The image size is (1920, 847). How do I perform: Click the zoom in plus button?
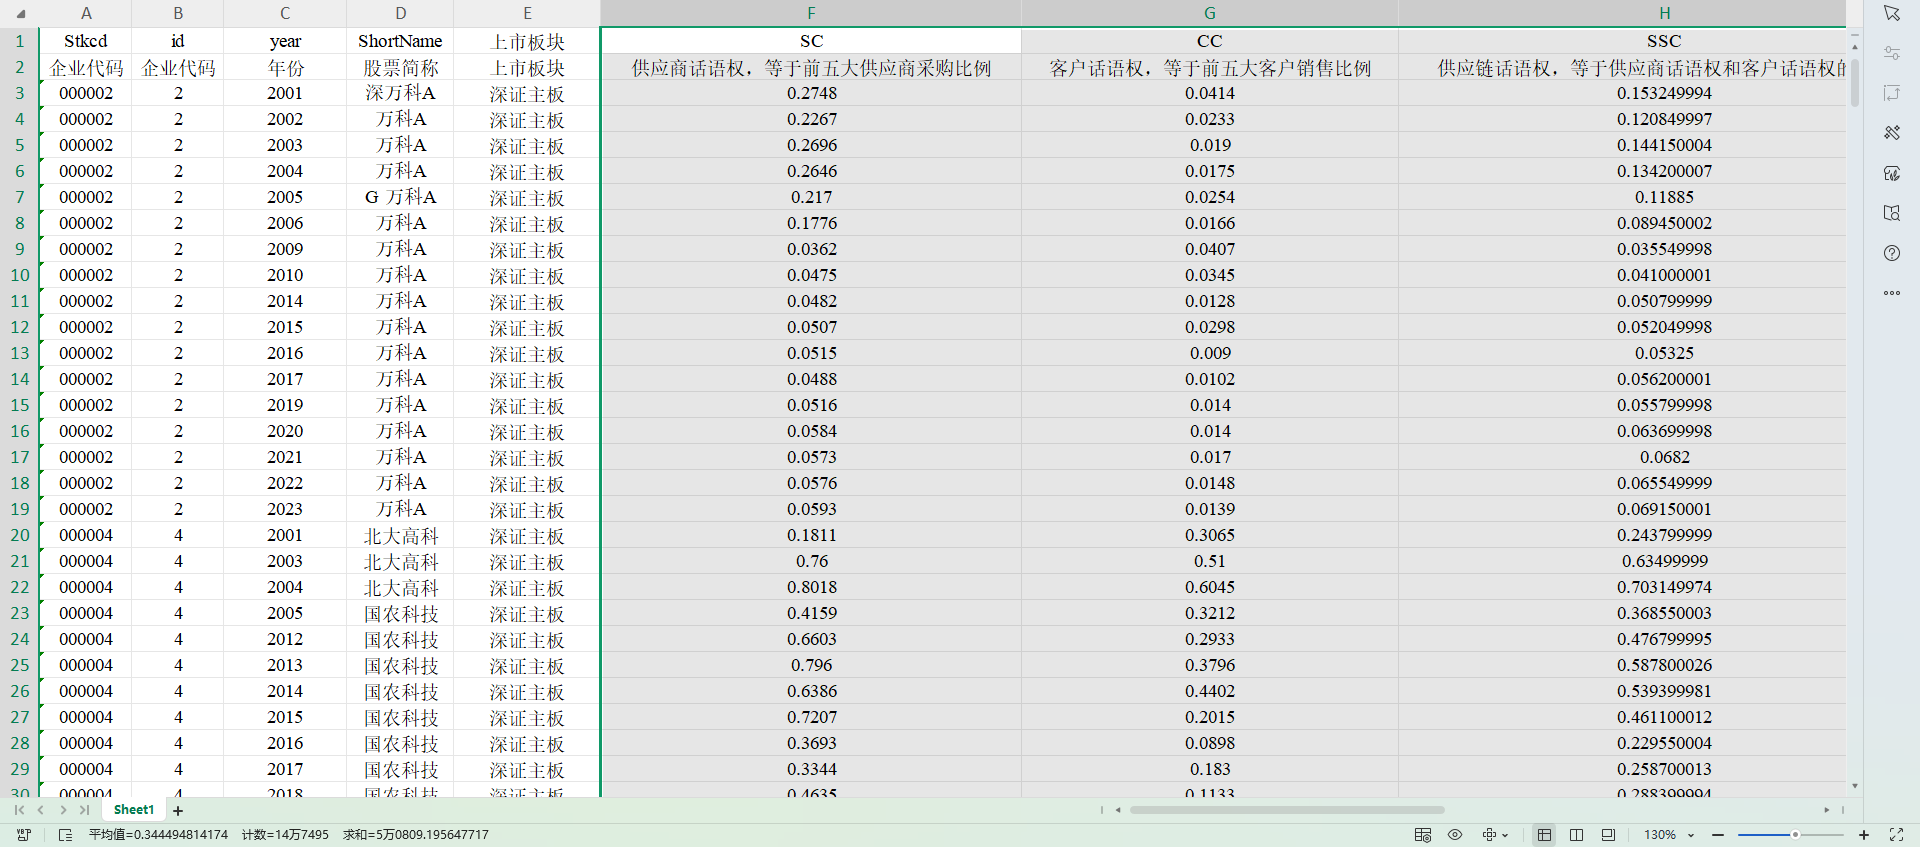1864,835
